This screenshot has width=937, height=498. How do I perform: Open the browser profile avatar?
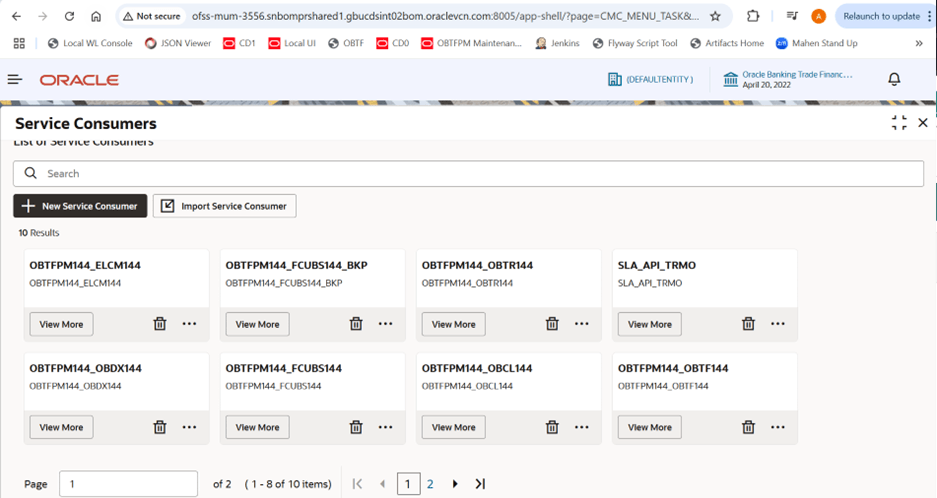pos(819,16)
